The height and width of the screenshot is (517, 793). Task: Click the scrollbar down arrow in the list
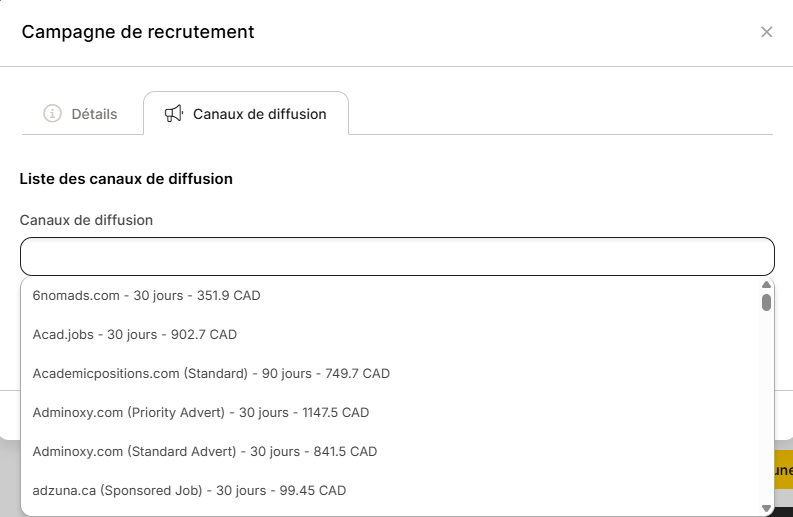(766, 508)
